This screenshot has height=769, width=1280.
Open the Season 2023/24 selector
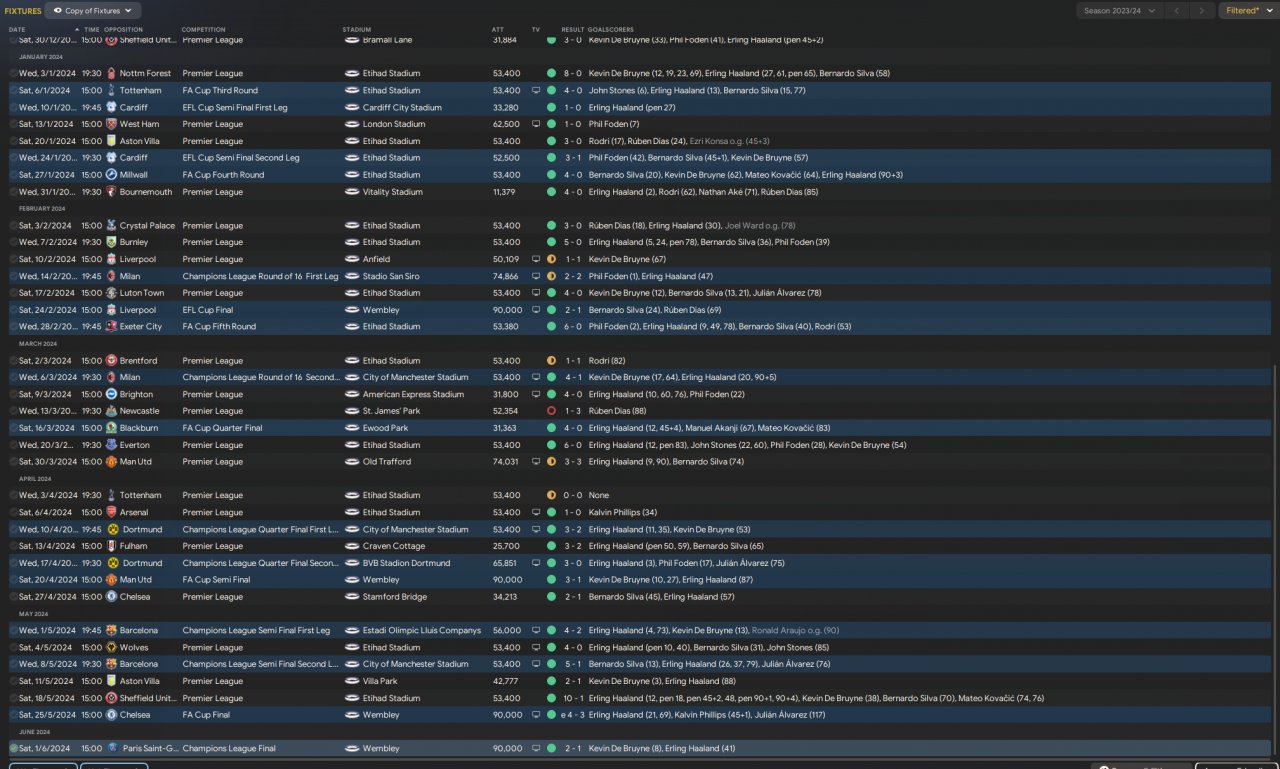(1121, 11)
